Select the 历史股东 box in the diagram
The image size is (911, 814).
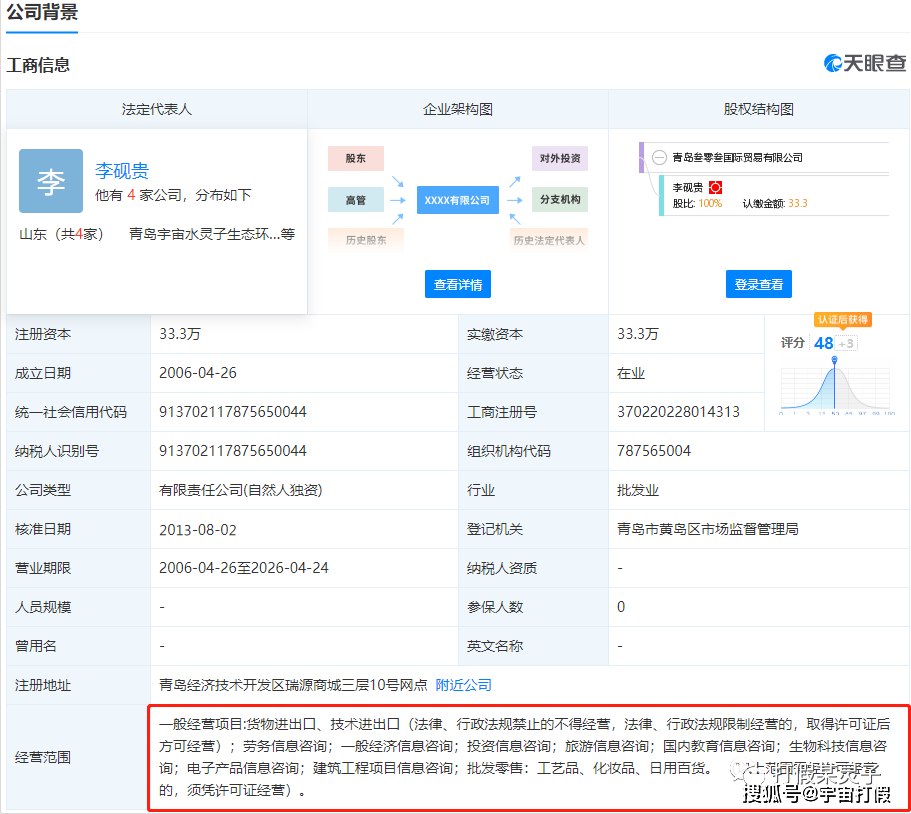tap(366, 240)
